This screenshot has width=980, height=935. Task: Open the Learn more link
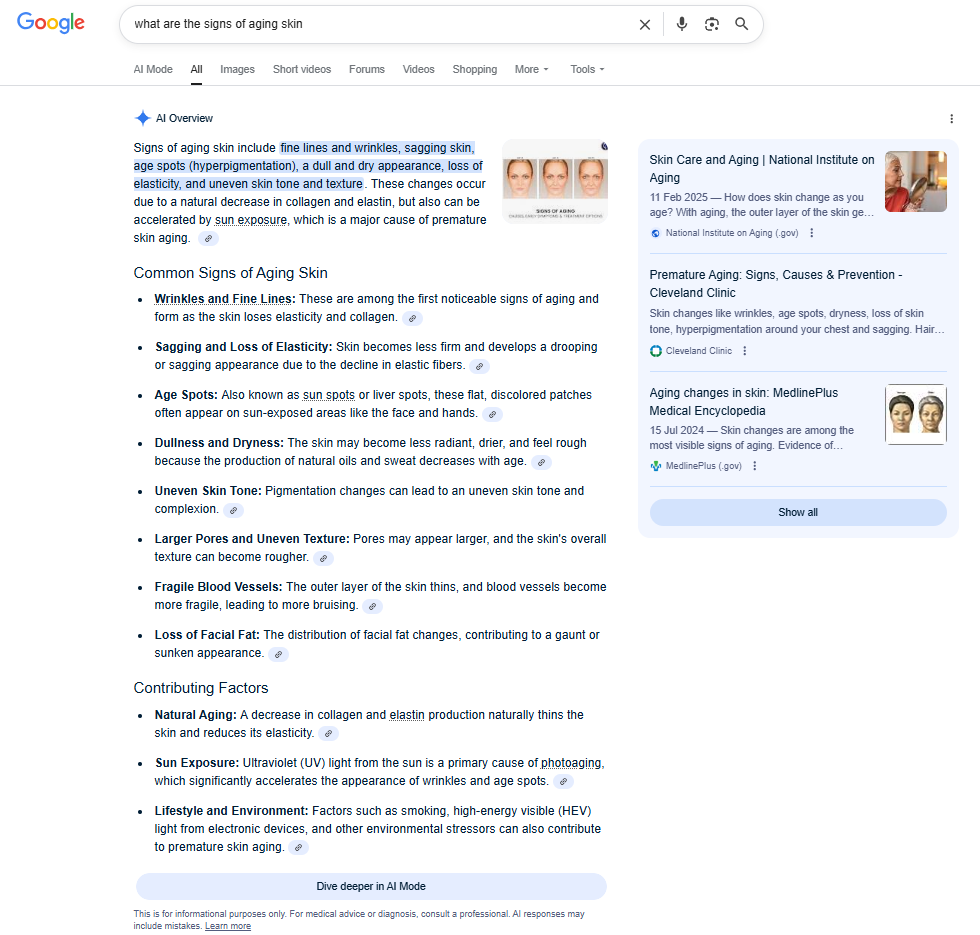tap(228, 926)
